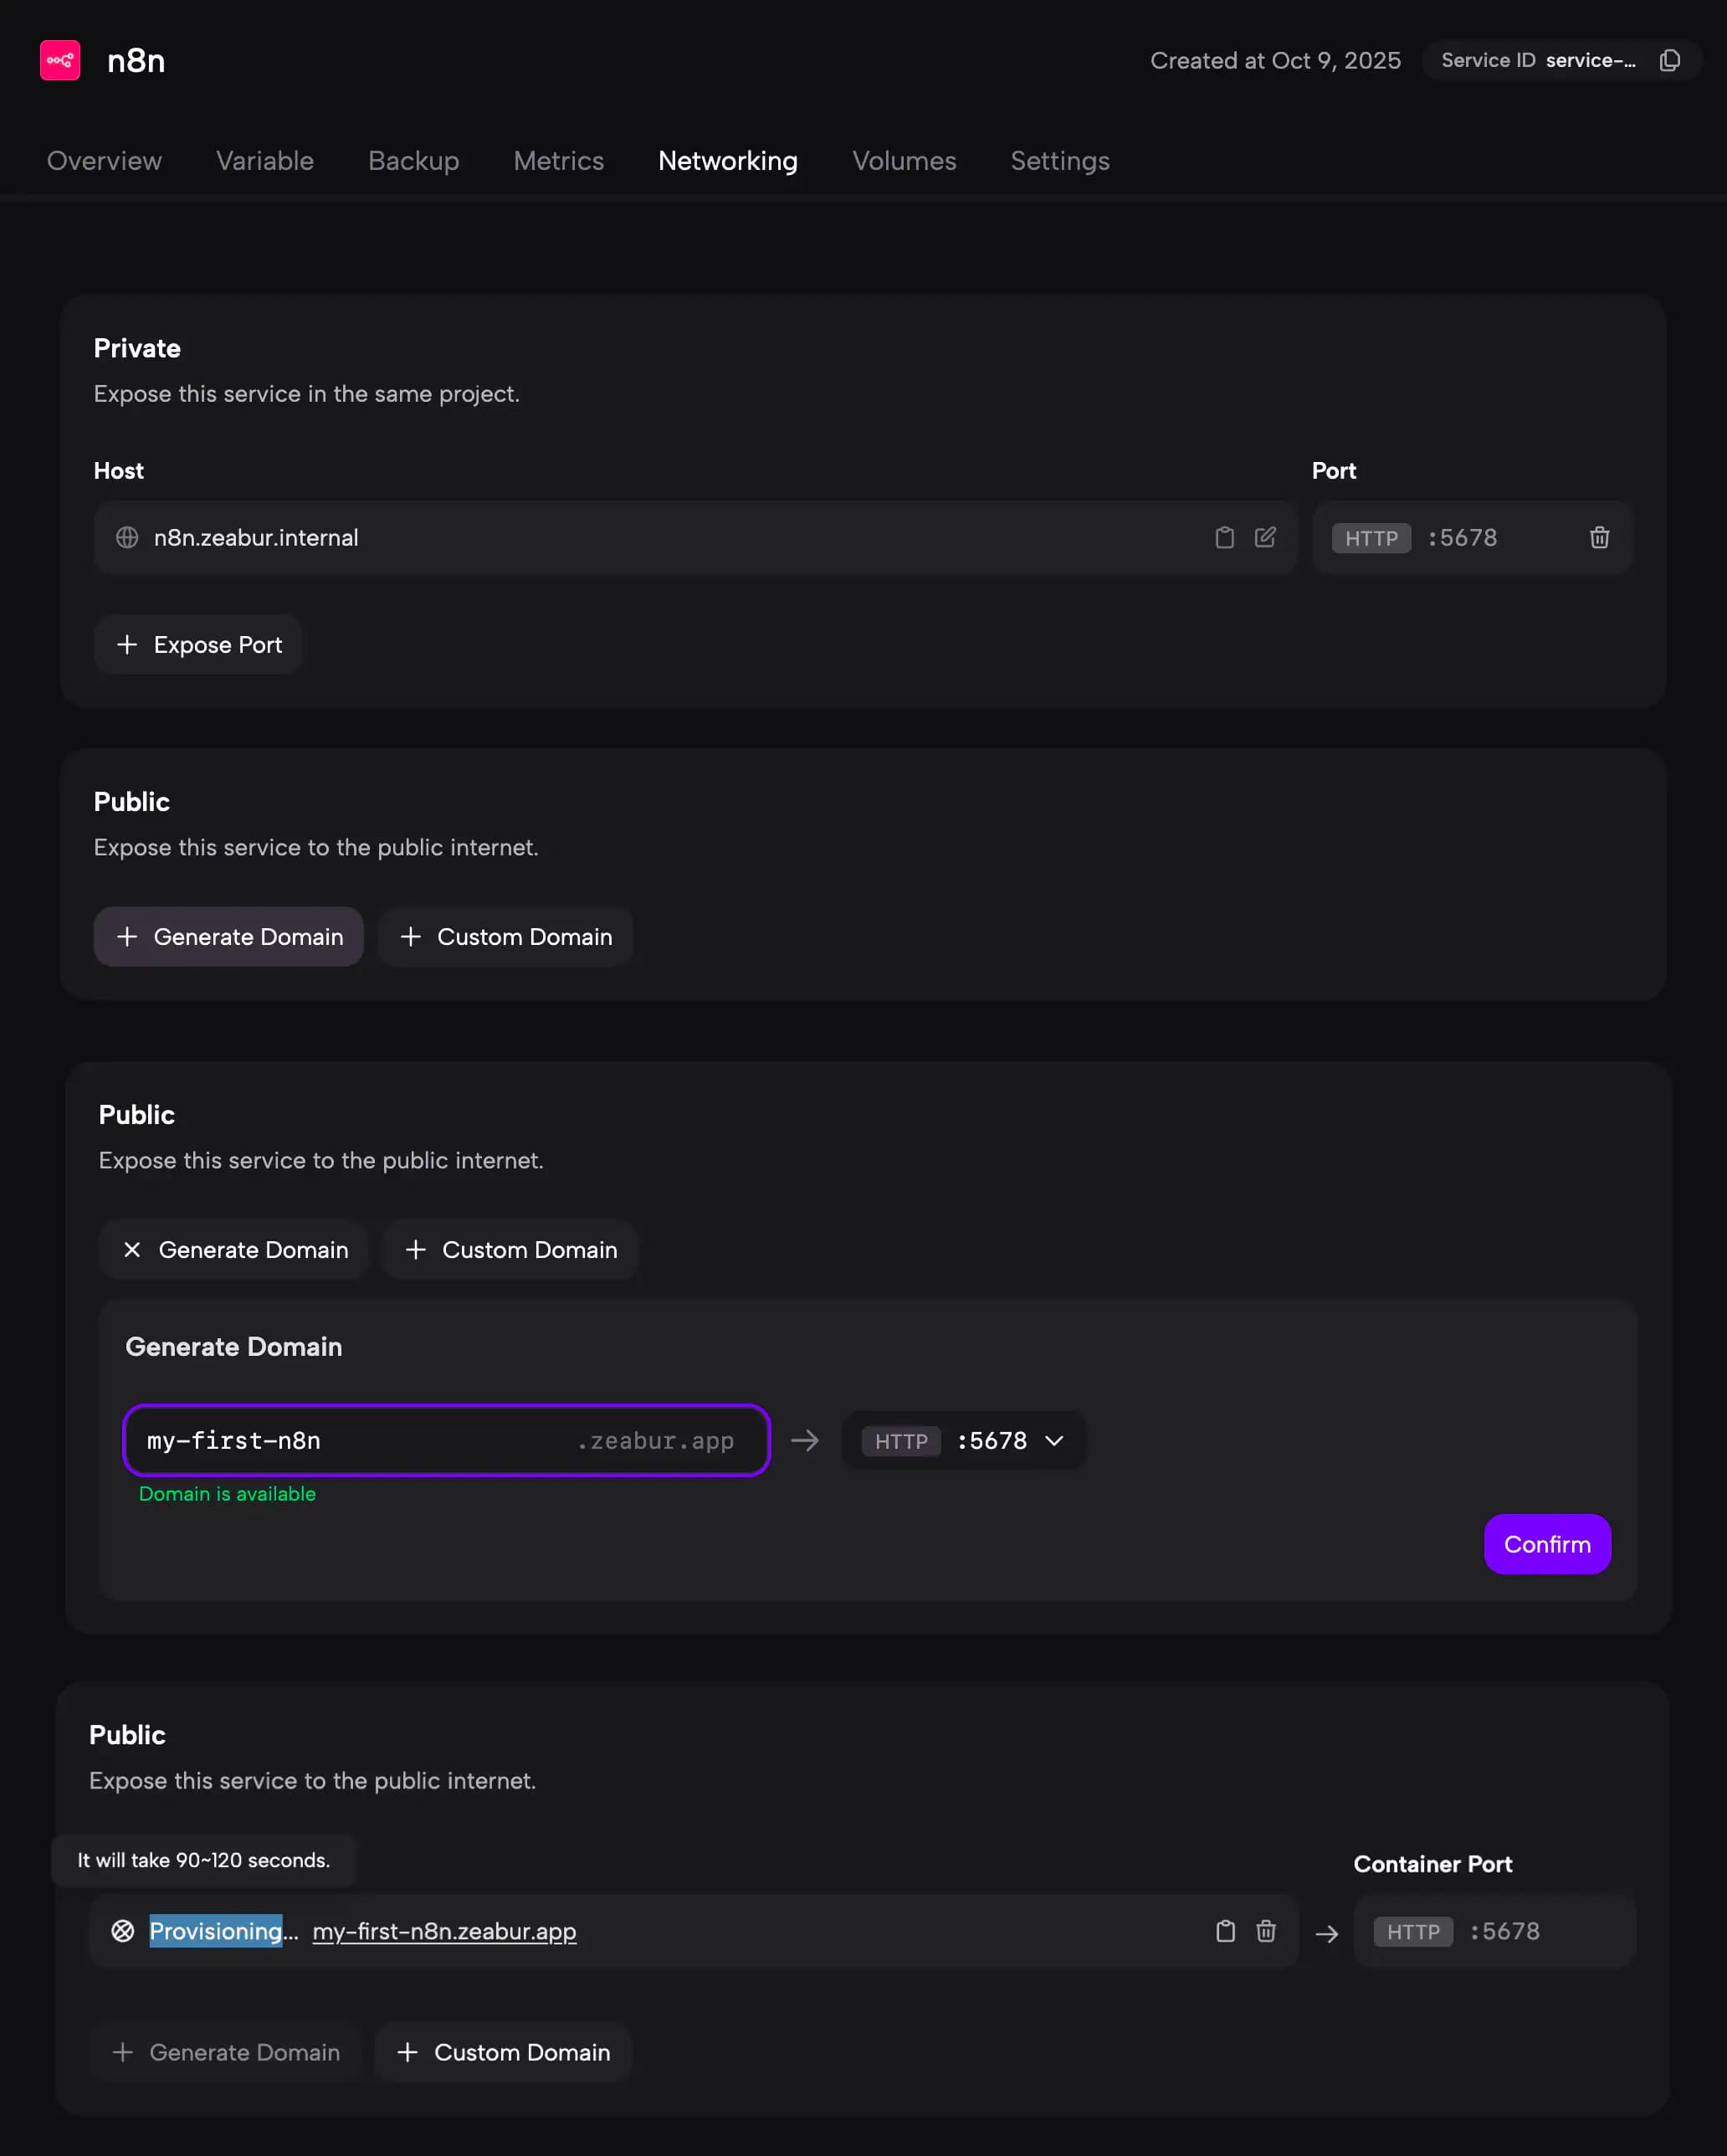Confirm the generated domain
This screenshot has height=2156, width=1727.
1546,1544
